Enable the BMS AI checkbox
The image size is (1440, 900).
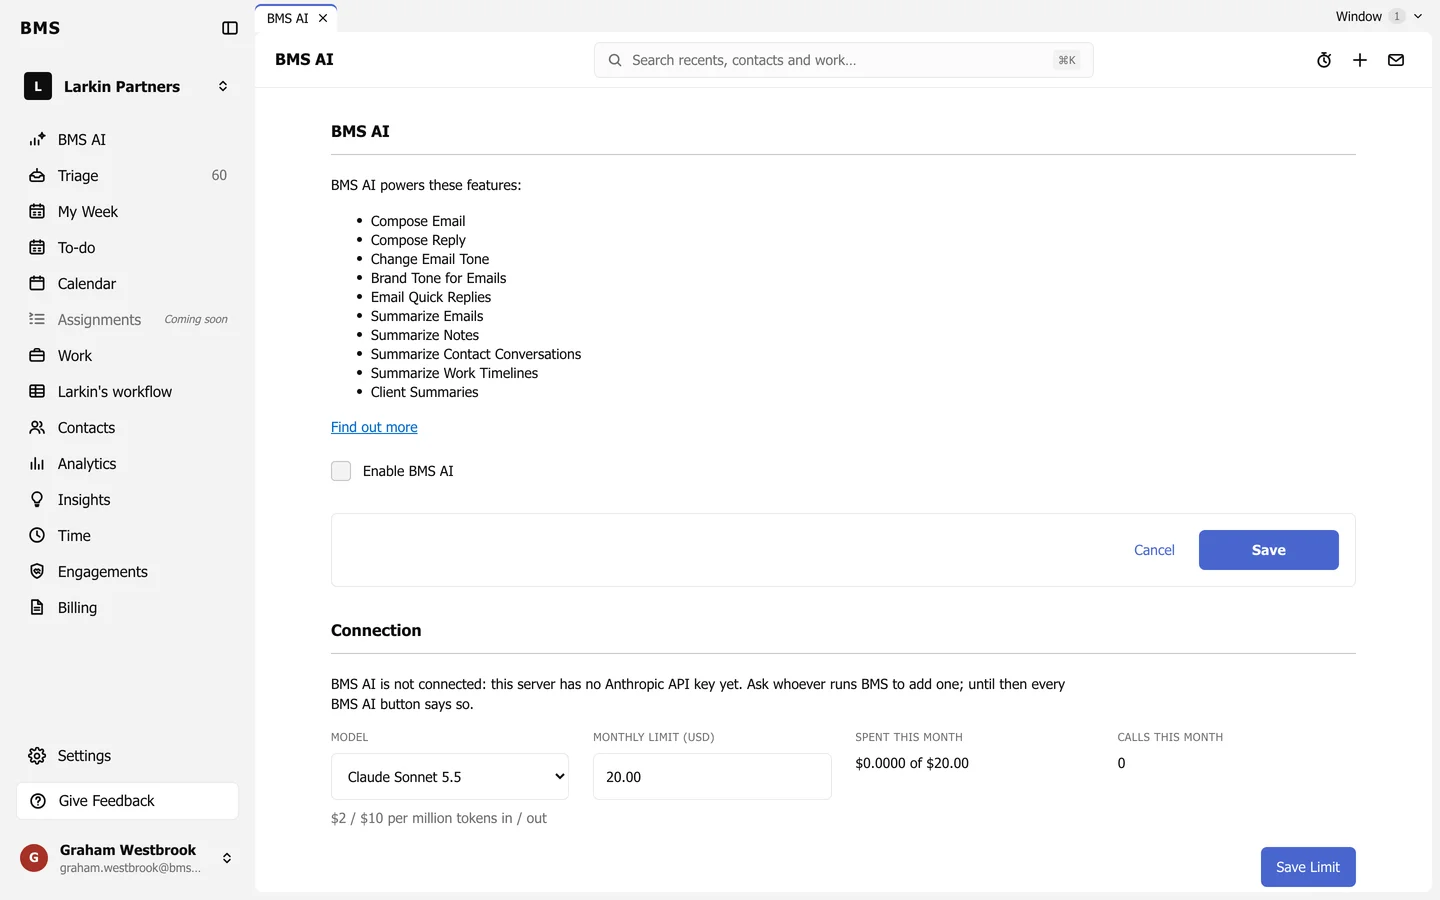pos(341,471)
